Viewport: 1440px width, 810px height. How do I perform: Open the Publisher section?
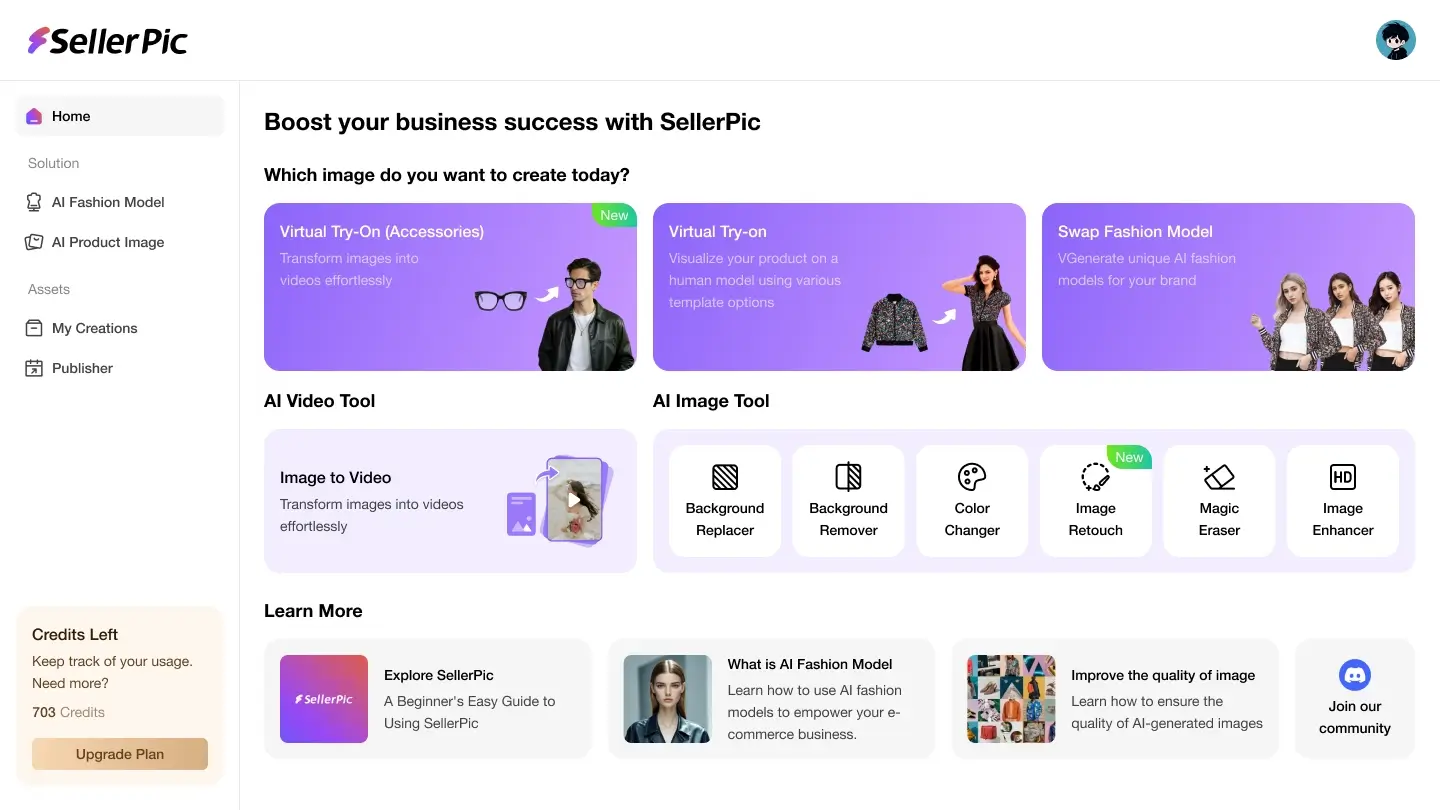(81, 368)
